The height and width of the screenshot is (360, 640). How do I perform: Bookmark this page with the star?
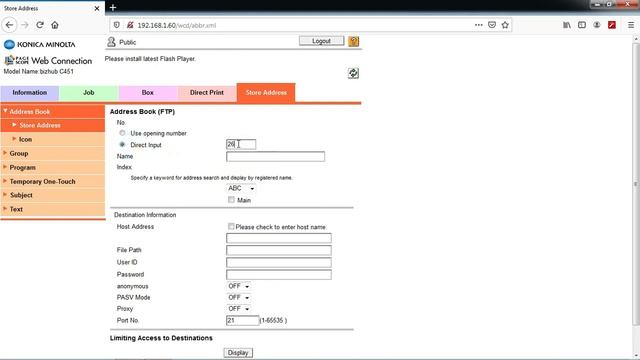pos(505,25)
